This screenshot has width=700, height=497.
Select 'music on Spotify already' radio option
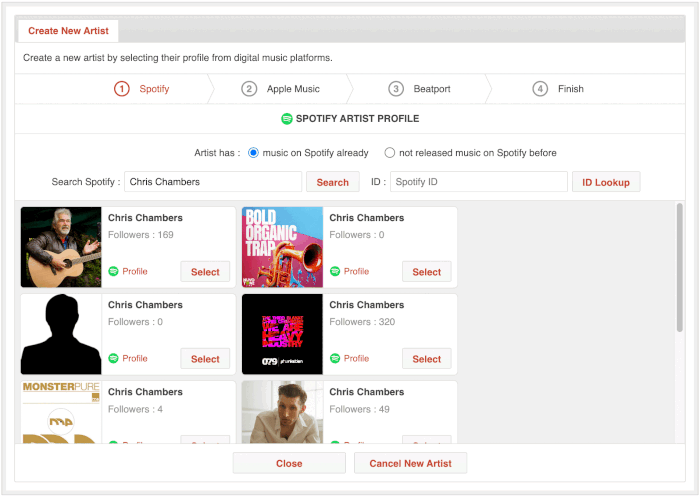tap(253, 153)
